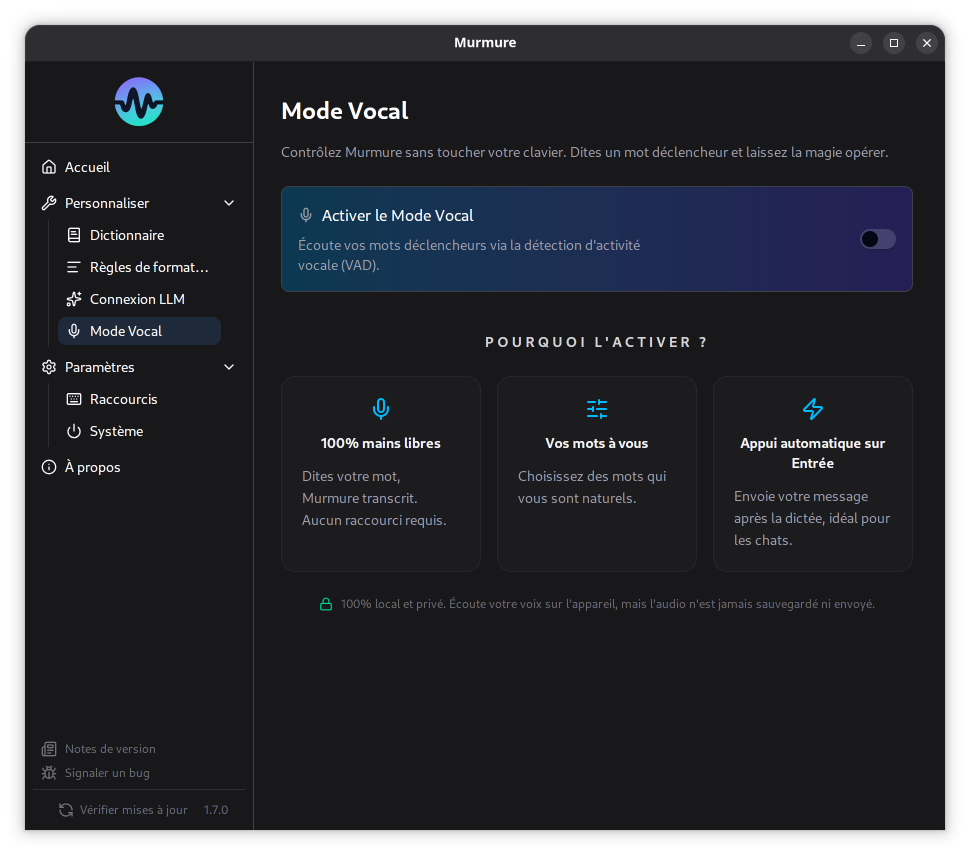Collapse the Personnaliser section chevron
The width and height of the screenshot is (970, 855).
point(229,203)
